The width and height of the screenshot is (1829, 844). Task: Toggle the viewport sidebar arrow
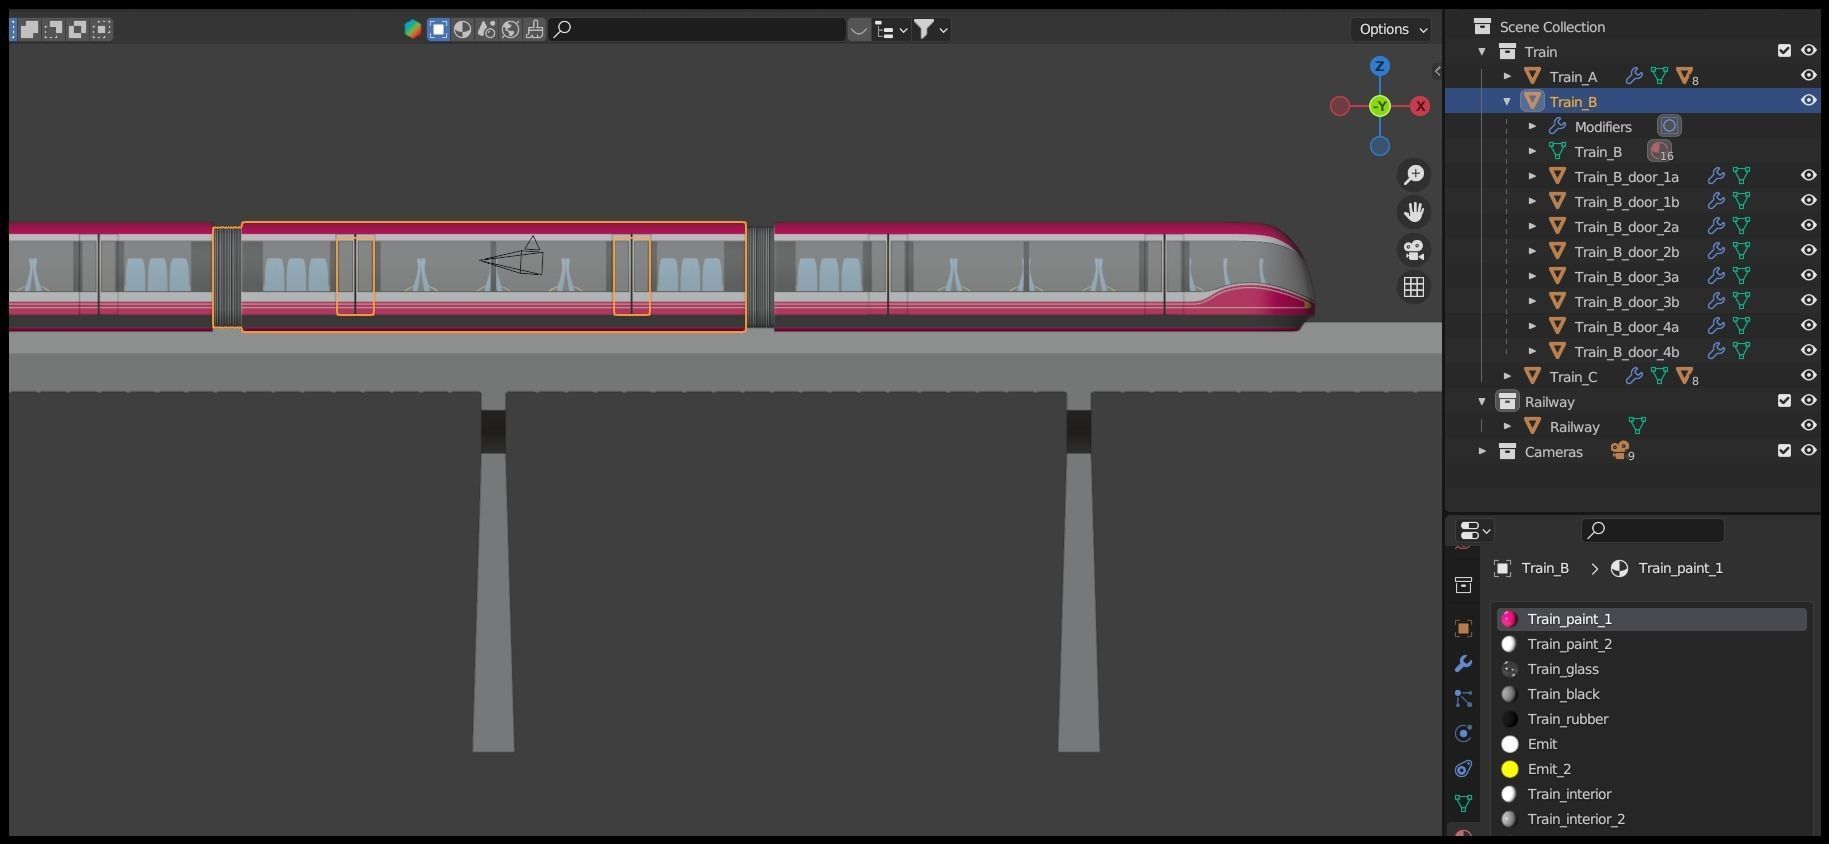pos(1437,71)
